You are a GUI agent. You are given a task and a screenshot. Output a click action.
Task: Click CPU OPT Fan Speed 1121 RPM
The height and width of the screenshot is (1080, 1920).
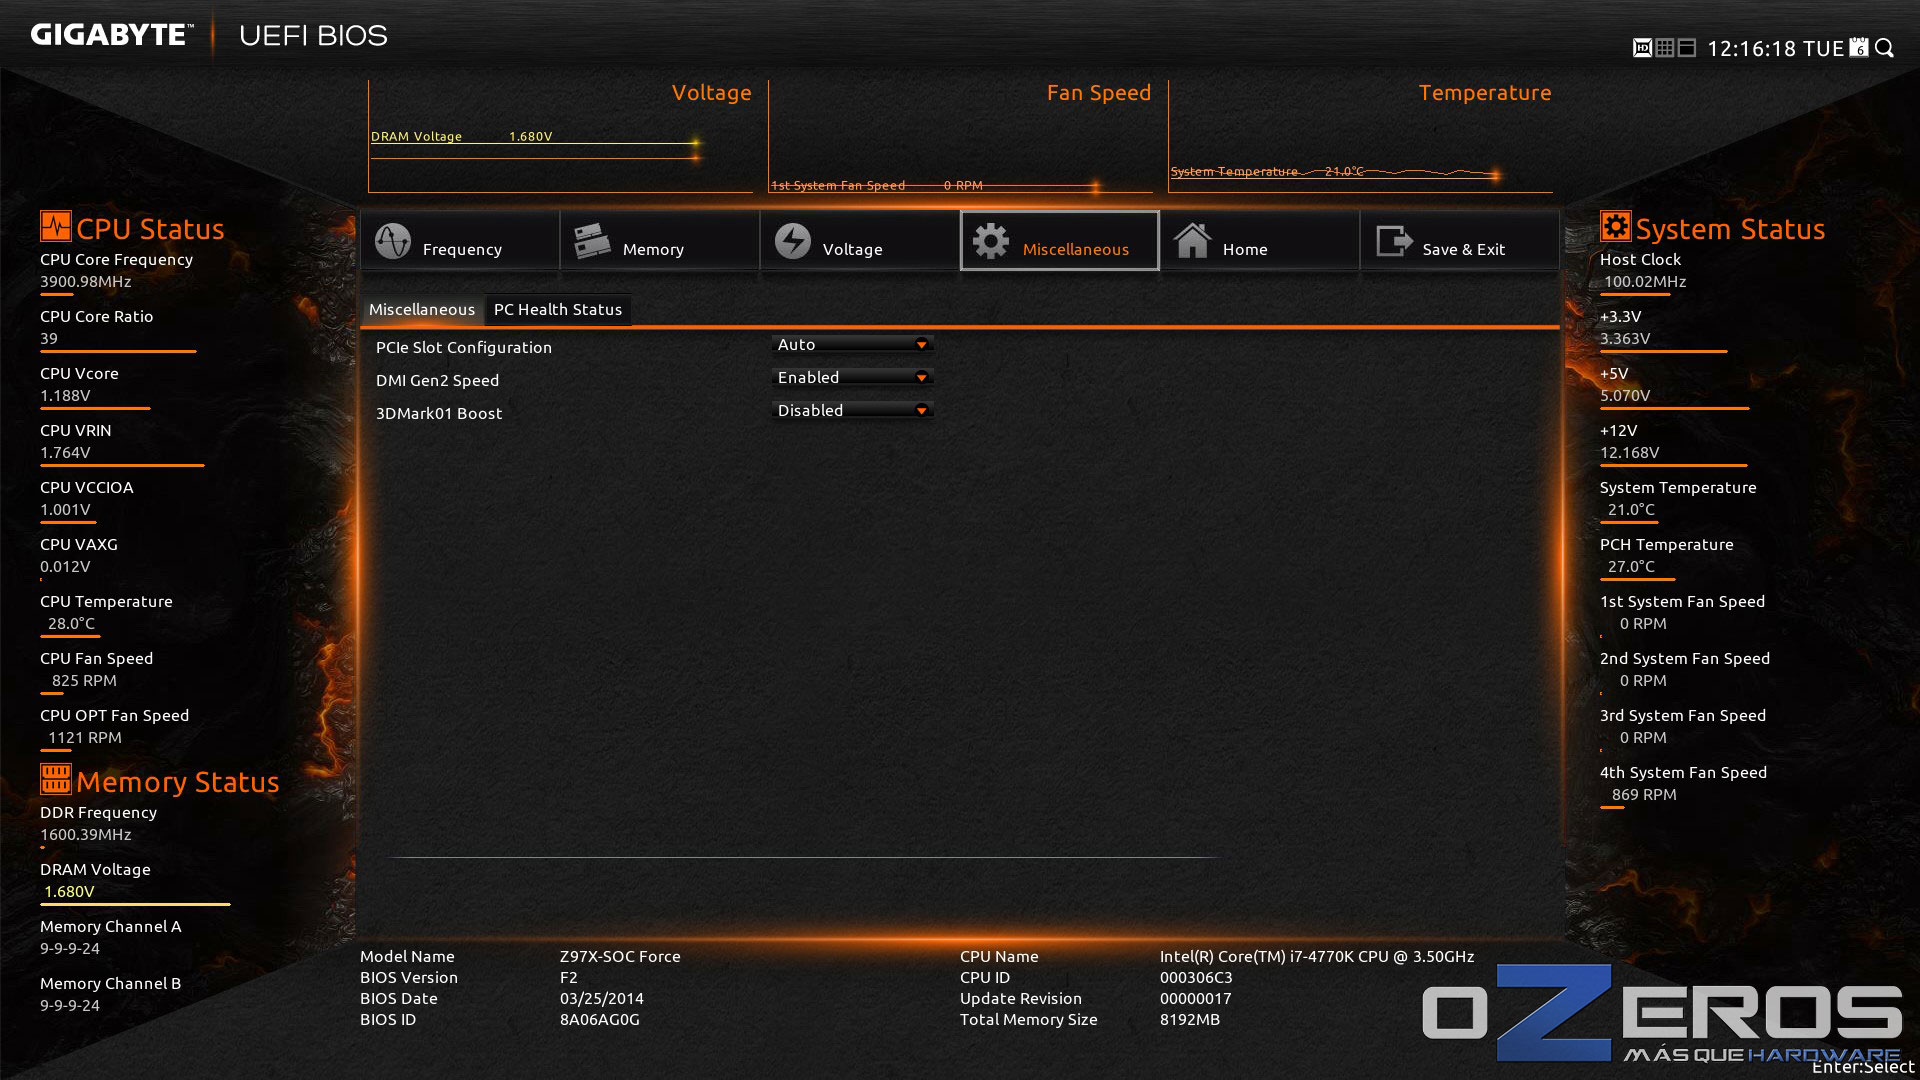[x=85, y=738]
